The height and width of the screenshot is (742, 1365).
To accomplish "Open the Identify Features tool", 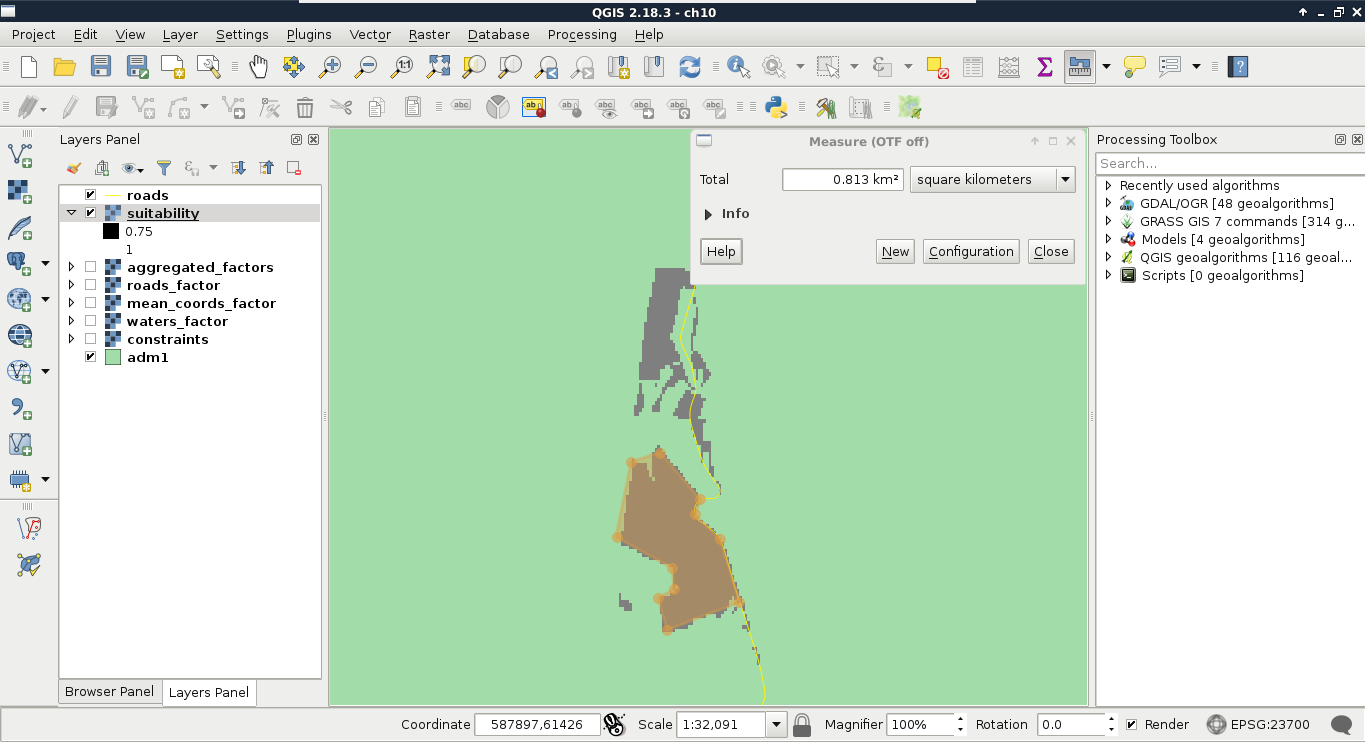I will (738, 67).
